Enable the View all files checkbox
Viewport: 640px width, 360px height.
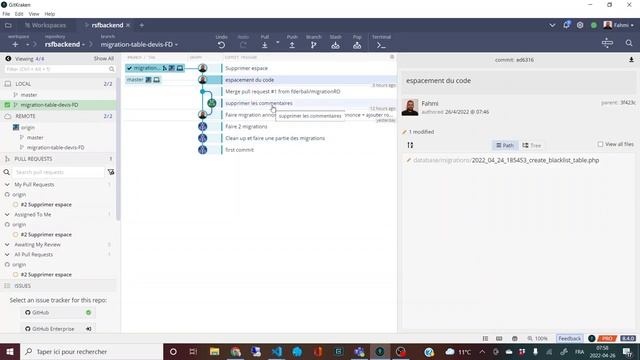click(600, 144)
